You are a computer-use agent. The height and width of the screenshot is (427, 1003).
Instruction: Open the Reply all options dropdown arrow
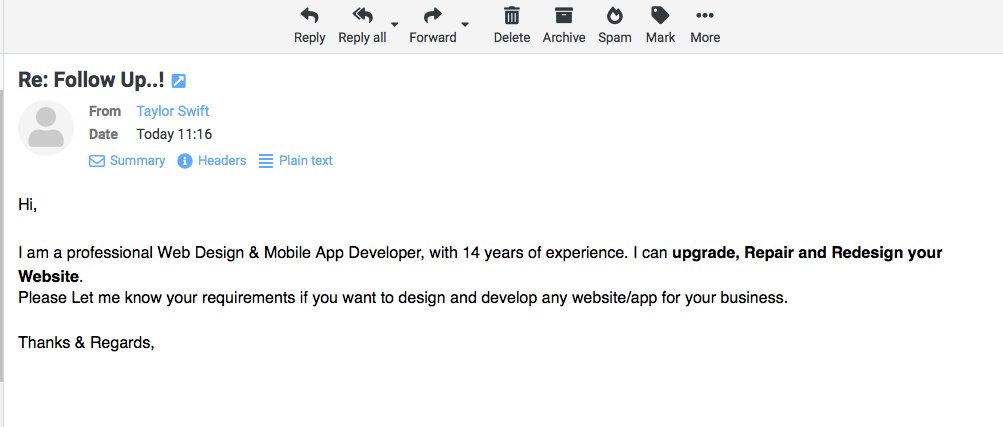click(395, 24)
